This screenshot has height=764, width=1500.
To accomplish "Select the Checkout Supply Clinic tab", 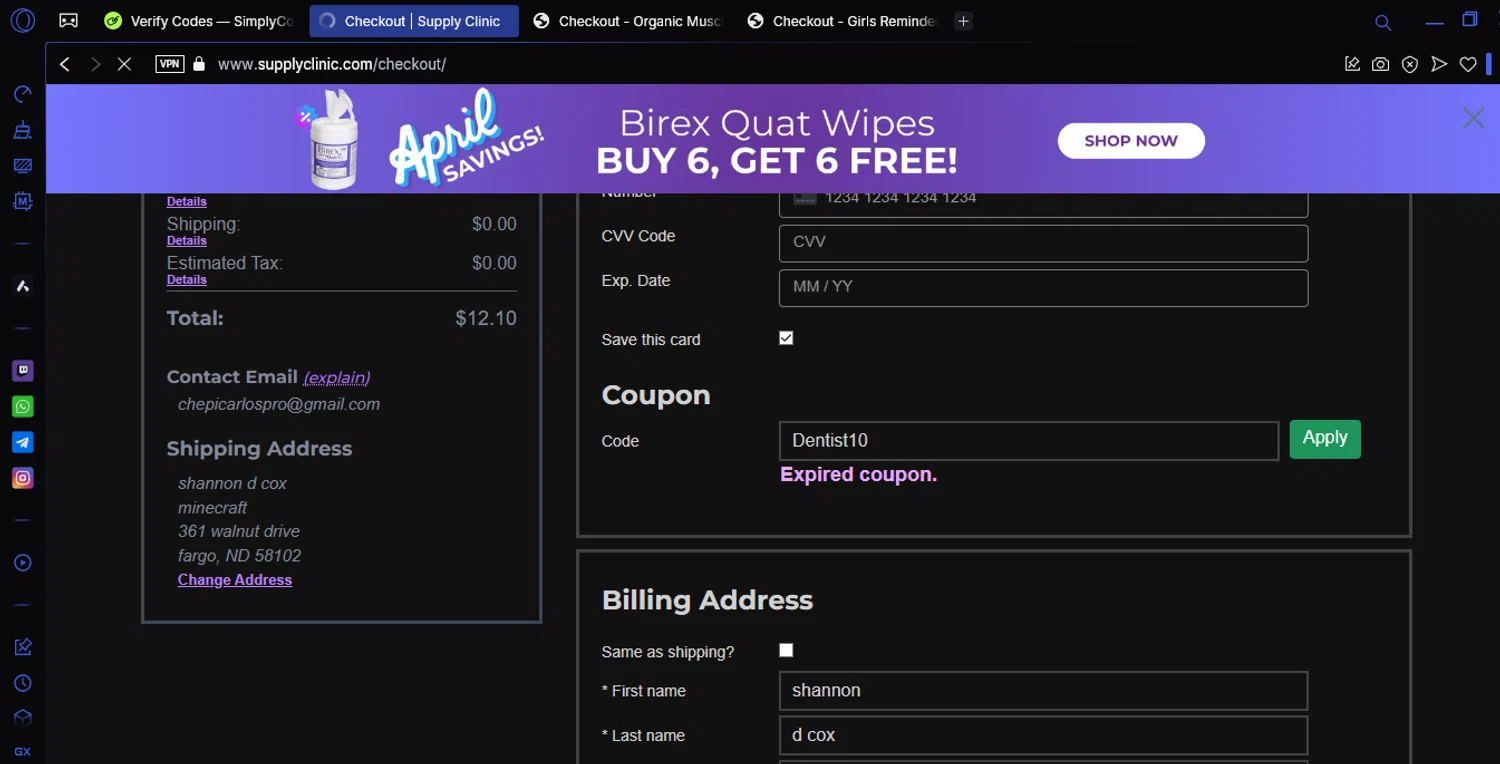I will click(x=414, y=21).
